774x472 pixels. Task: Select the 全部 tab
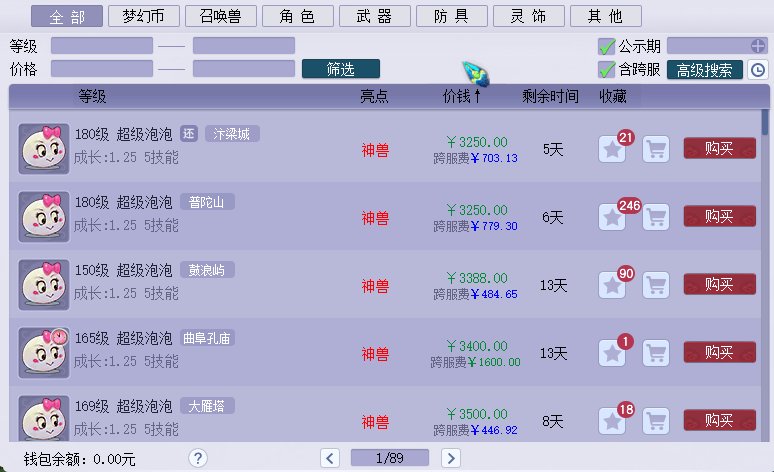pos(67,16)
